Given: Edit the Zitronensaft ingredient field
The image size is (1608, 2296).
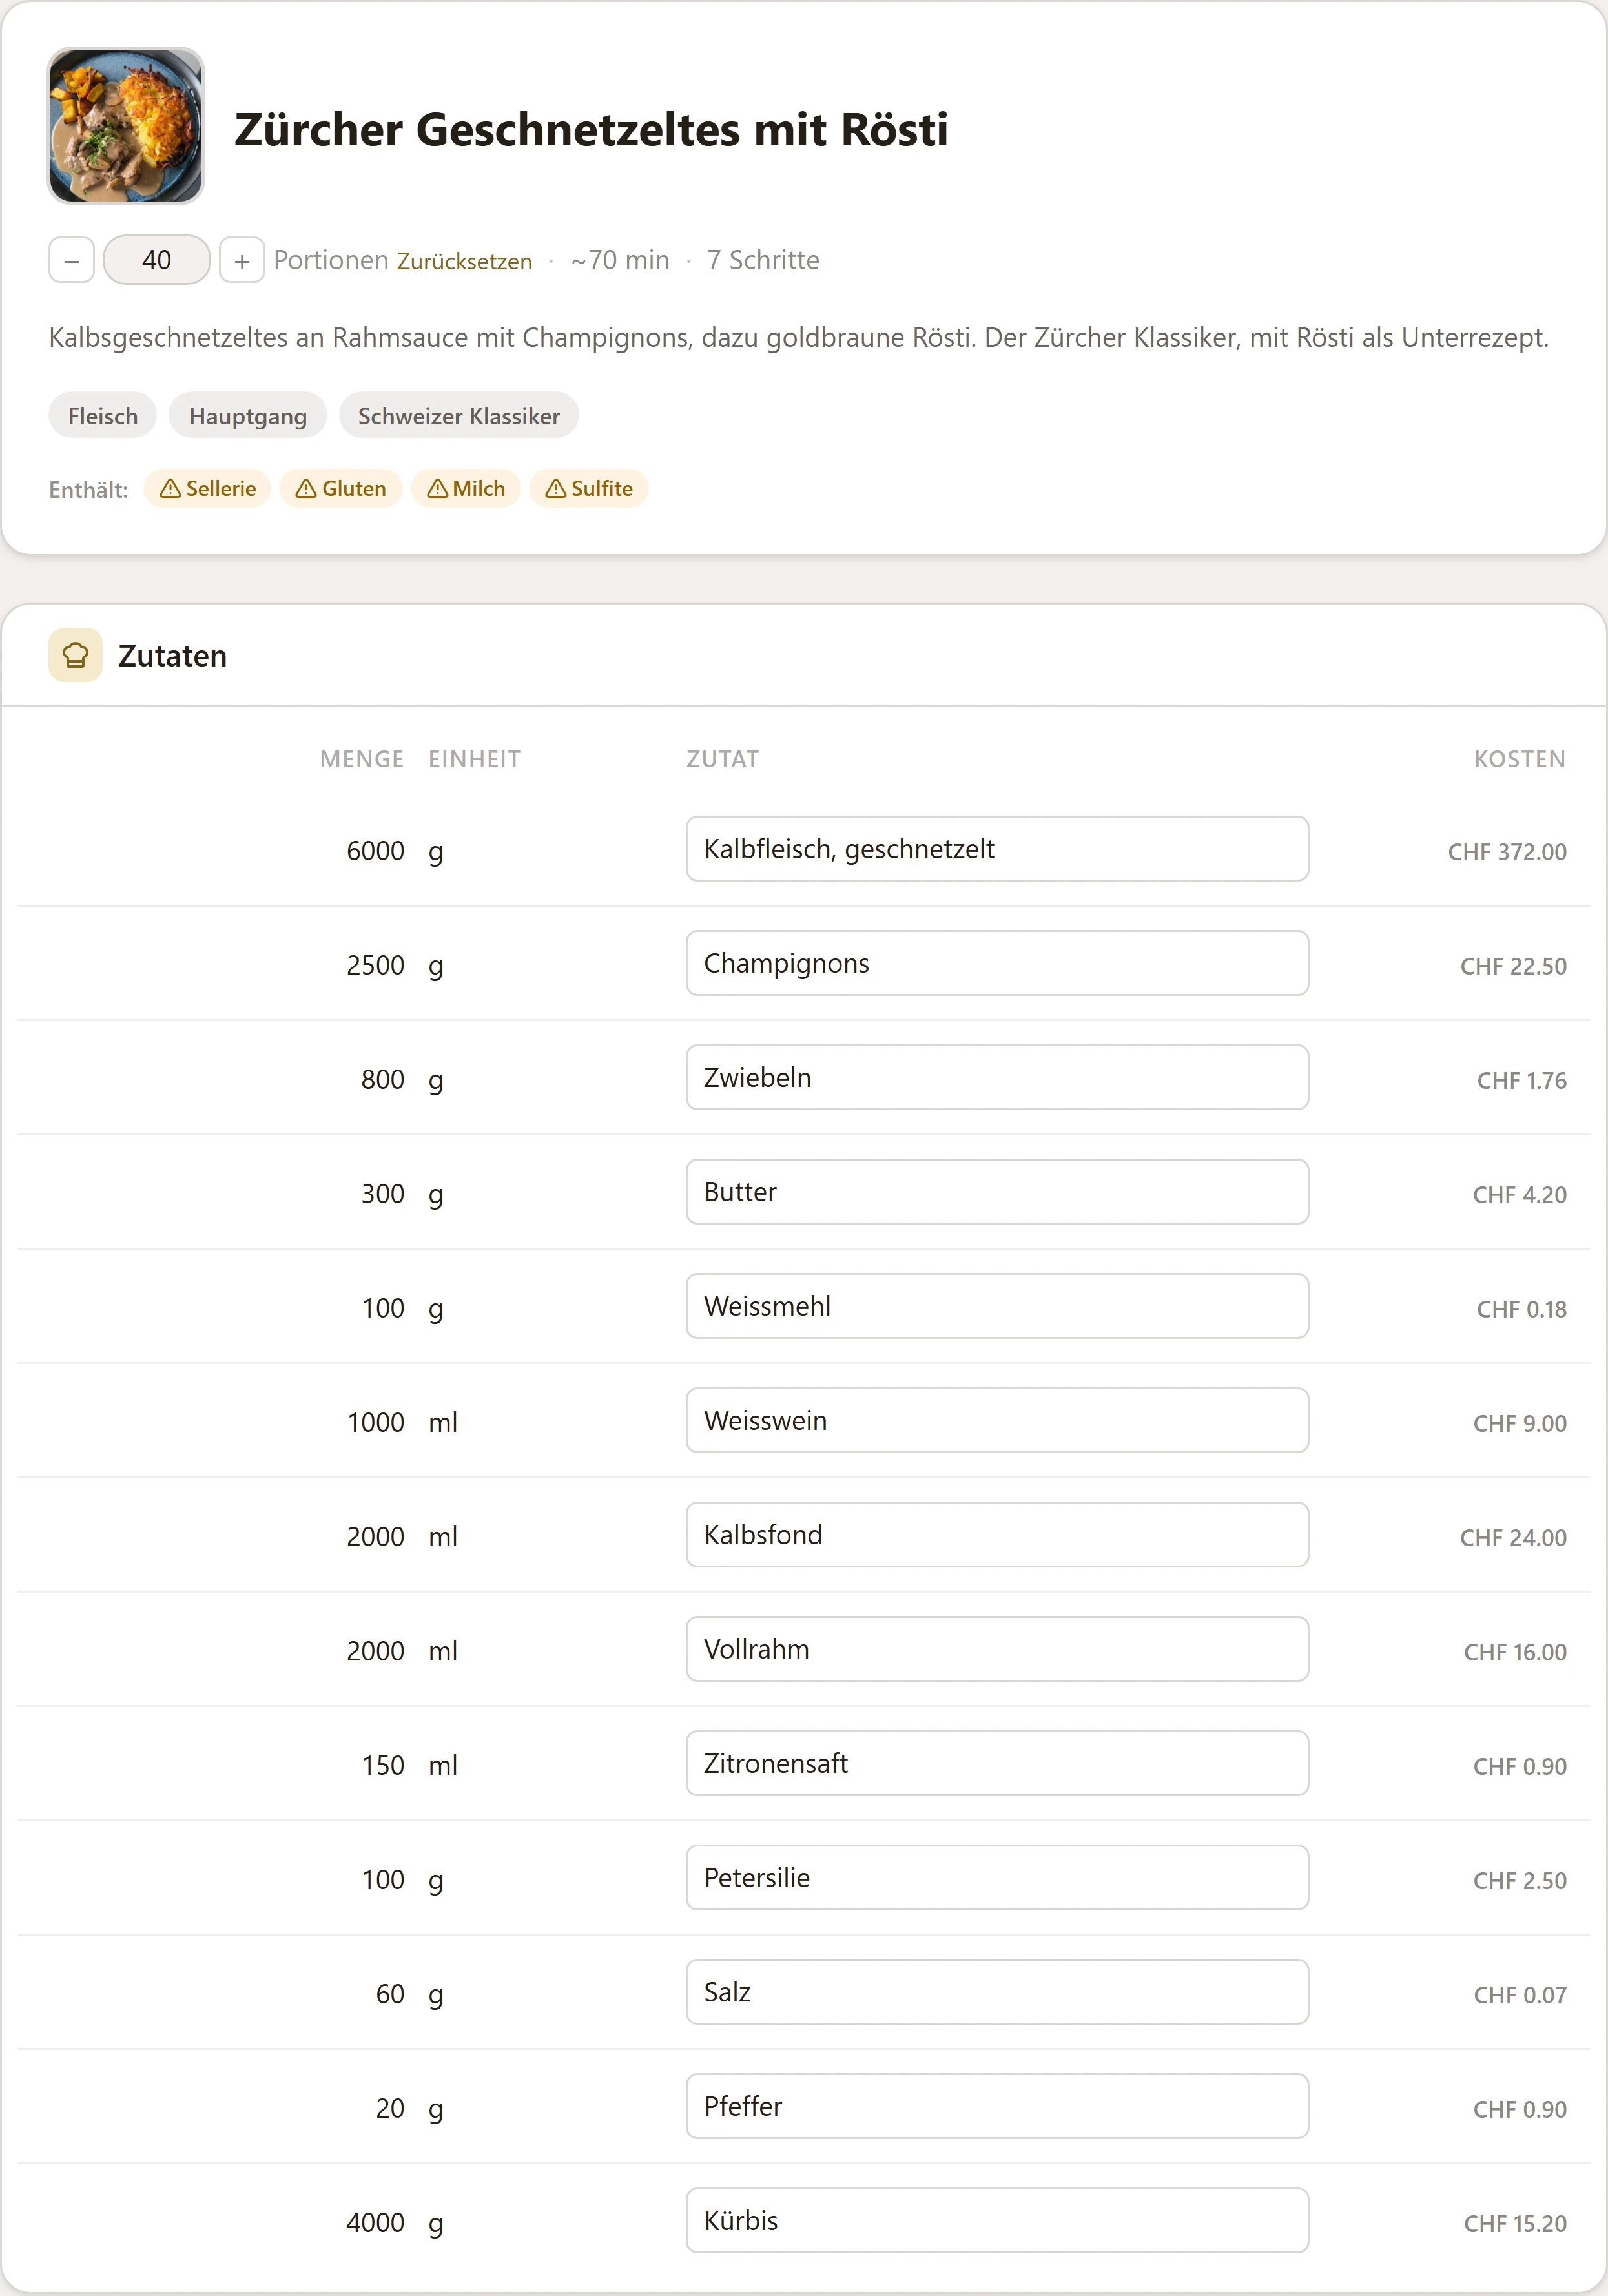Looking at the screenshot, I should point(997,1763).
